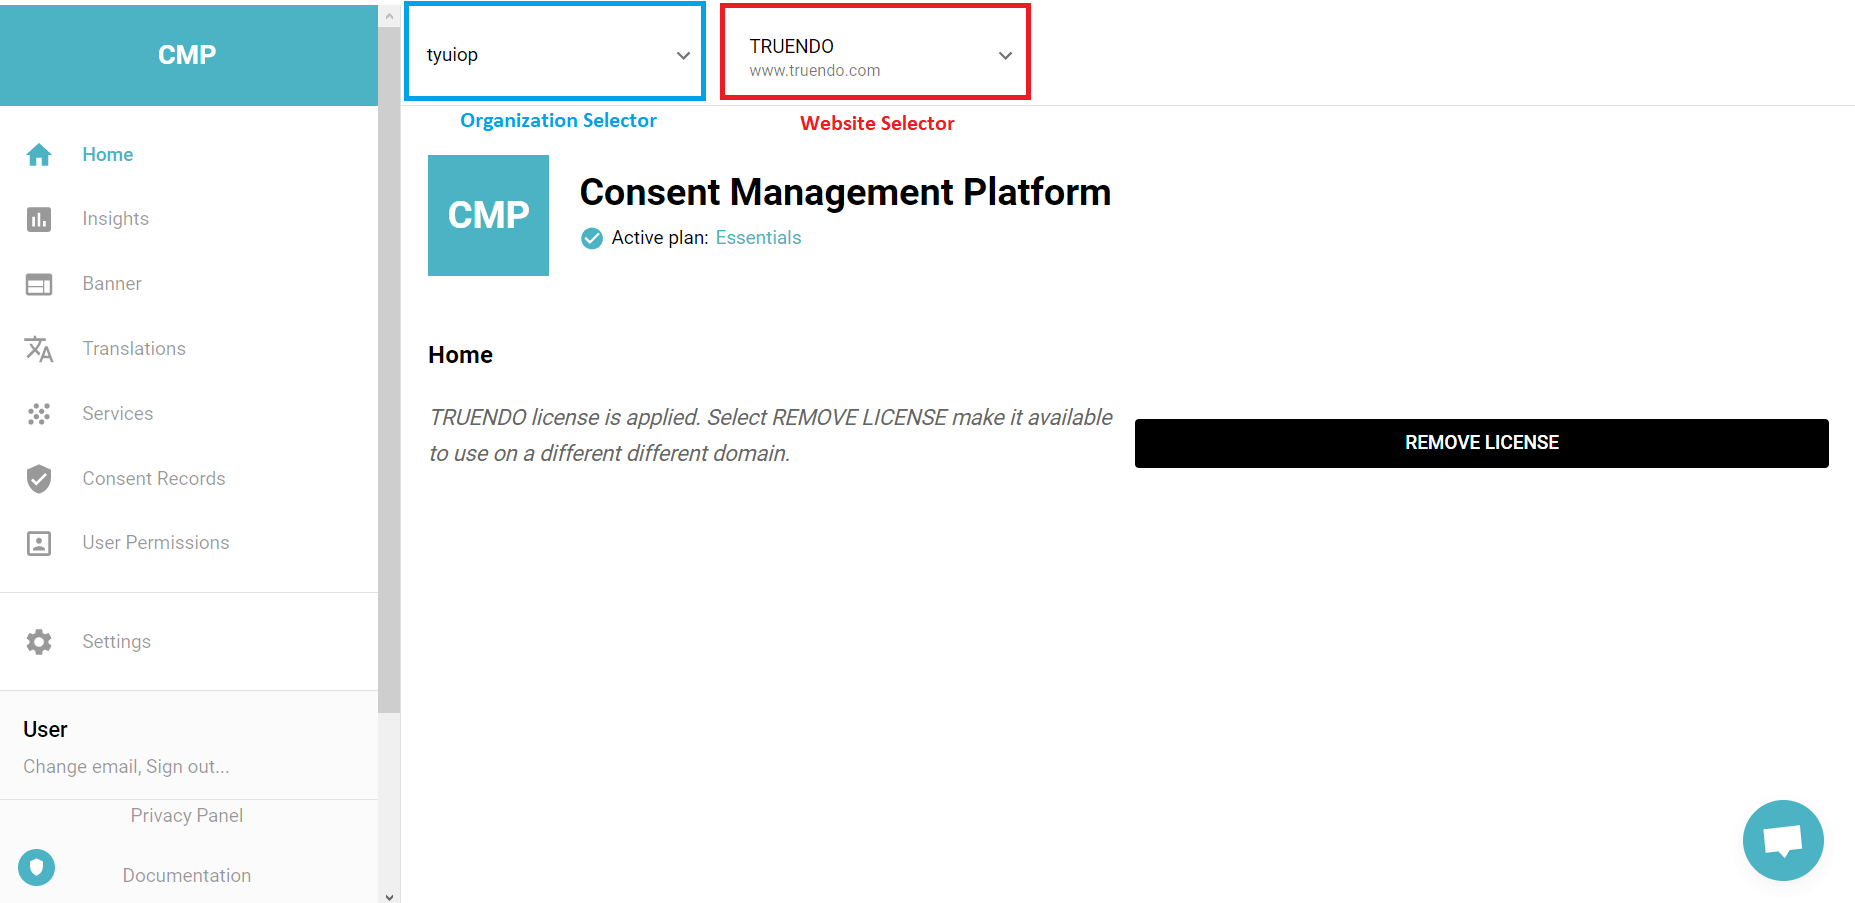Click the Home house icon
The width and height of the screenshot is (1855, 903).
coord(39,155)
